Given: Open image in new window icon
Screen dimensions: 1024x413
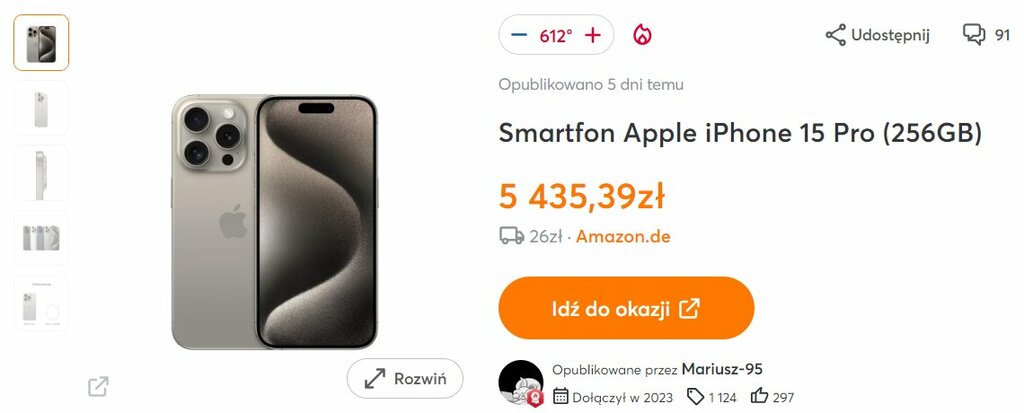Looking at the screenshot, I should click(x=98, y=386).
